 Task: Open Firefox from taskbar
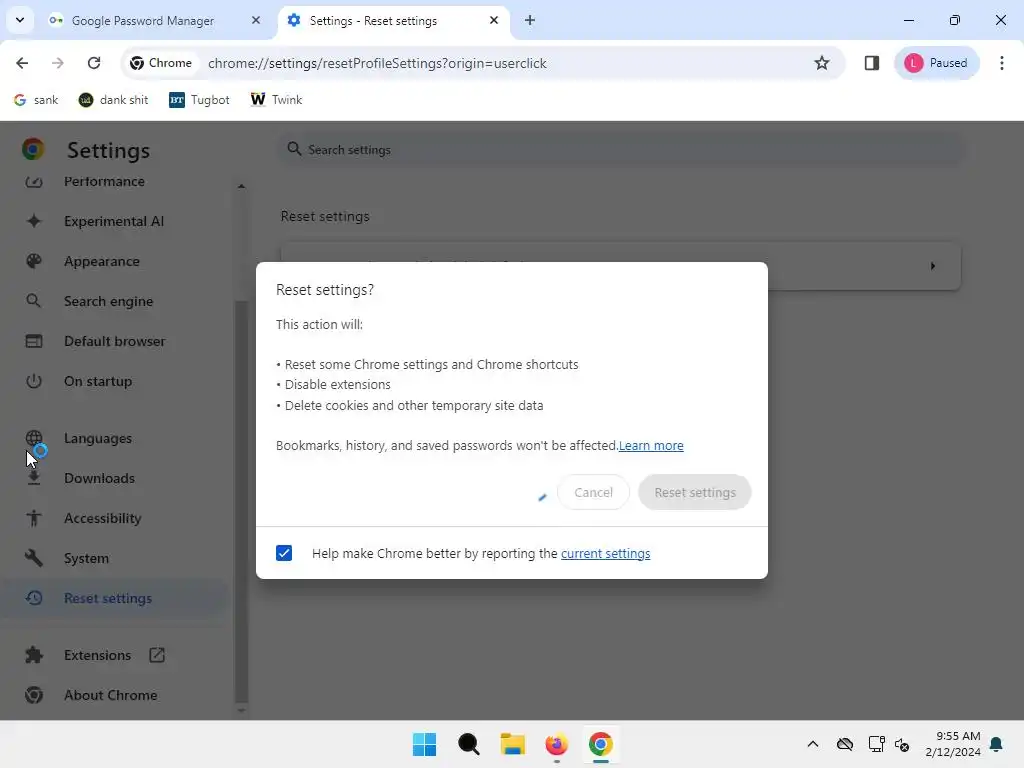click(x=556, y=744)
